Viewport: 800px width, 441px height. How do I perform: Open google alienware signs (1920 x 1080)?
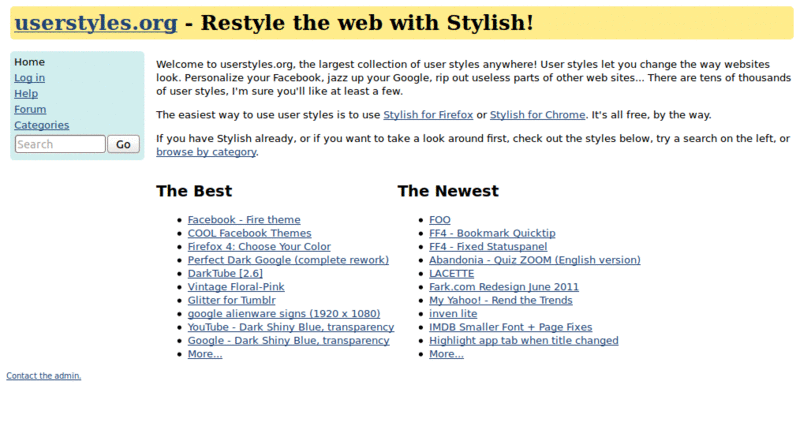point(284,314)
